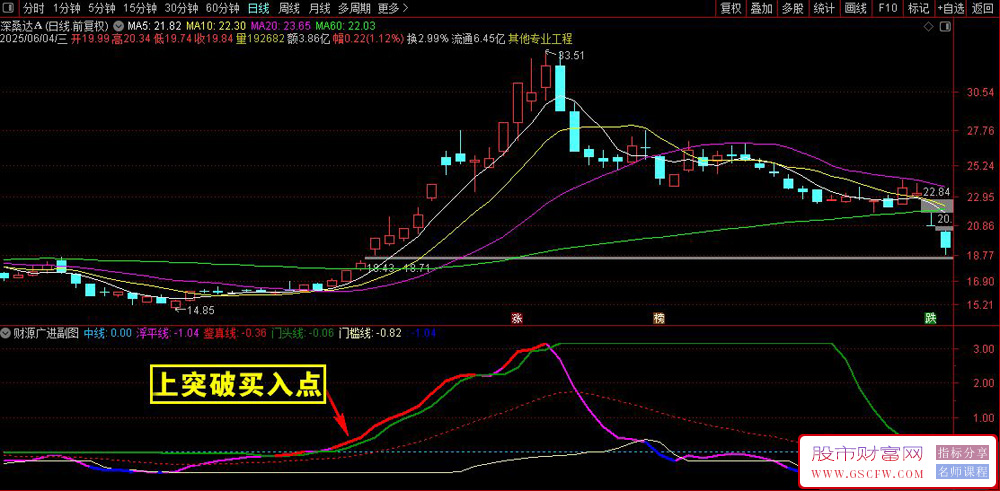Image resolution: width=1000 pixels, height=491 pixels.
Task: Switch to 分时 intraday view
Action: [33, 8]
